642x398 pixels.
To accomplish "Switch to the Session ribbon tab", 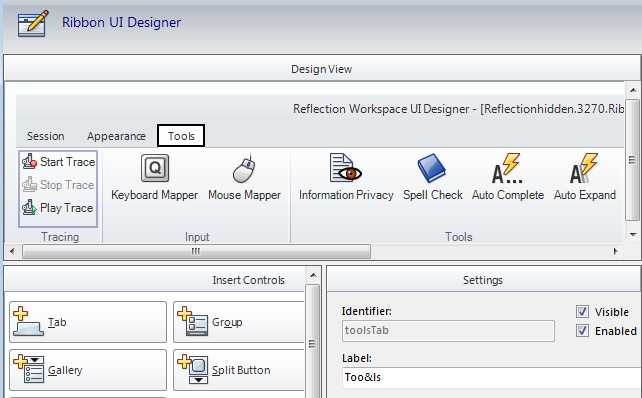I will pos(45,136).
